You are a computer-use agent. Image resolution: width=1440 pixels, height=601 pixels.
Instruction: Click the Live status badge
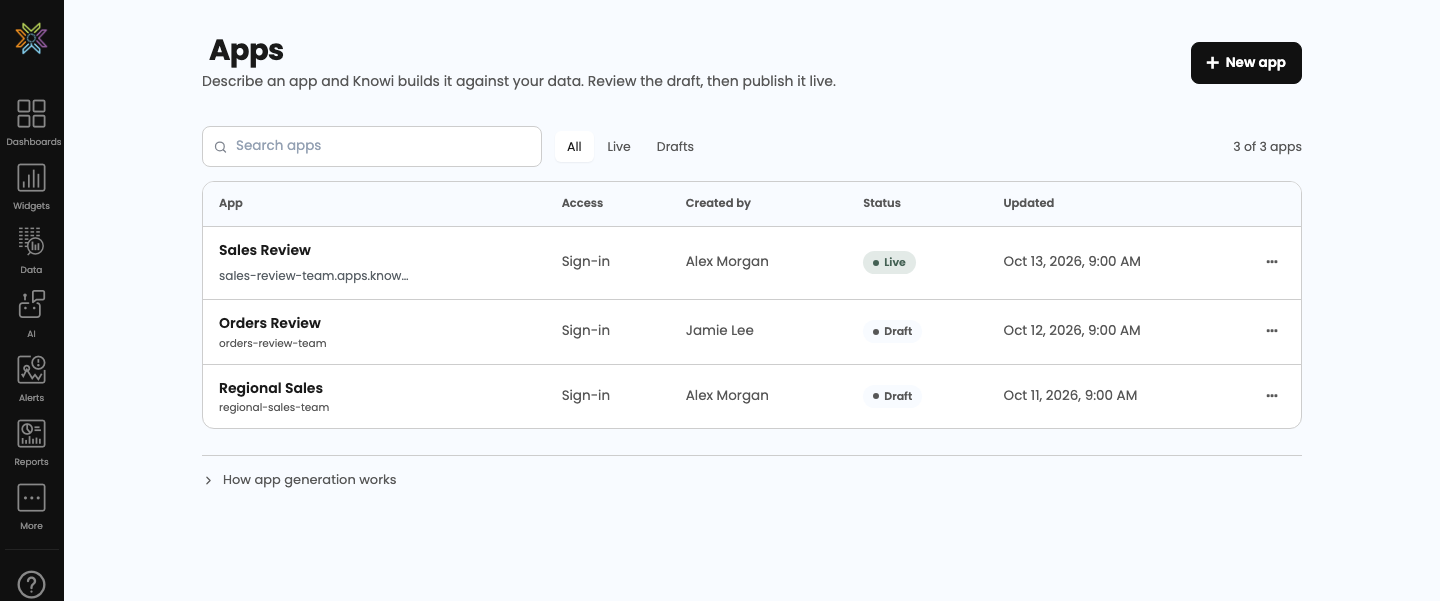pyautogui.click(x=889, y=262)
